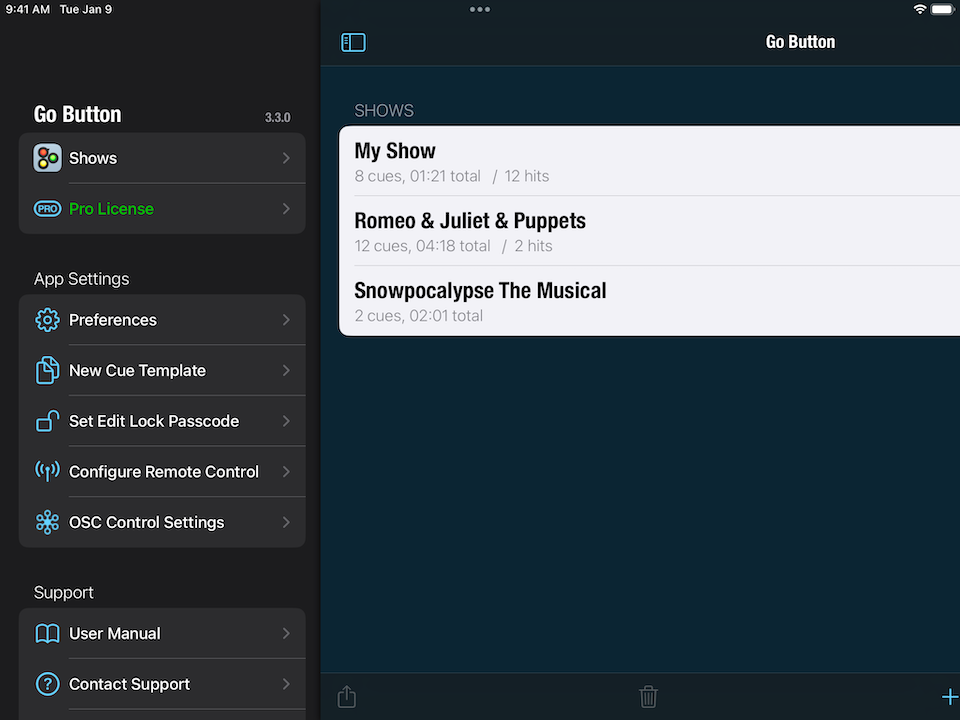
Task: Expand the Contact Support chevron
Action: point(286,684)
